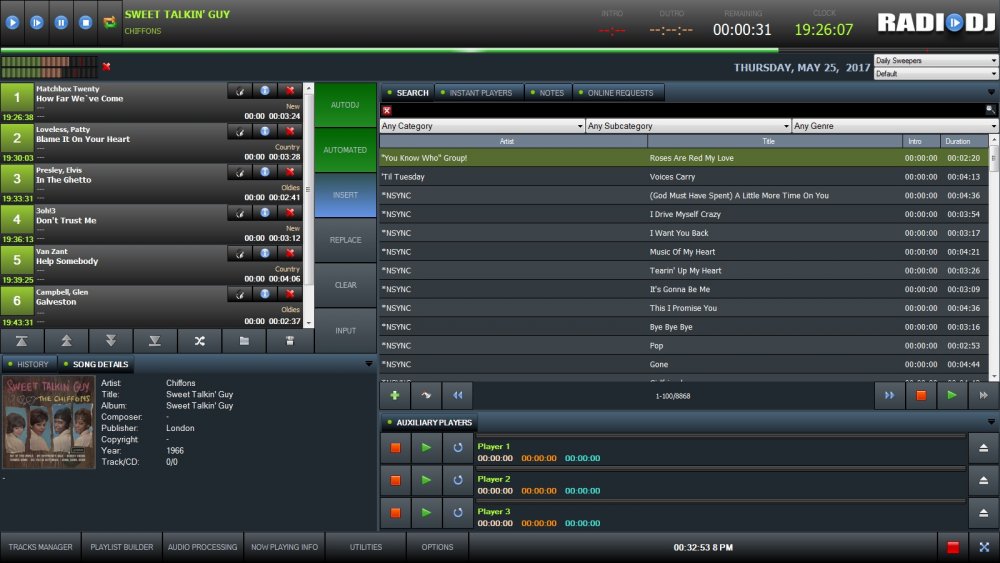Remove Don't Trust Me from the queue
Image resolution: width=1000 pixels, height=563 pixels.
[x=290, y=213]
